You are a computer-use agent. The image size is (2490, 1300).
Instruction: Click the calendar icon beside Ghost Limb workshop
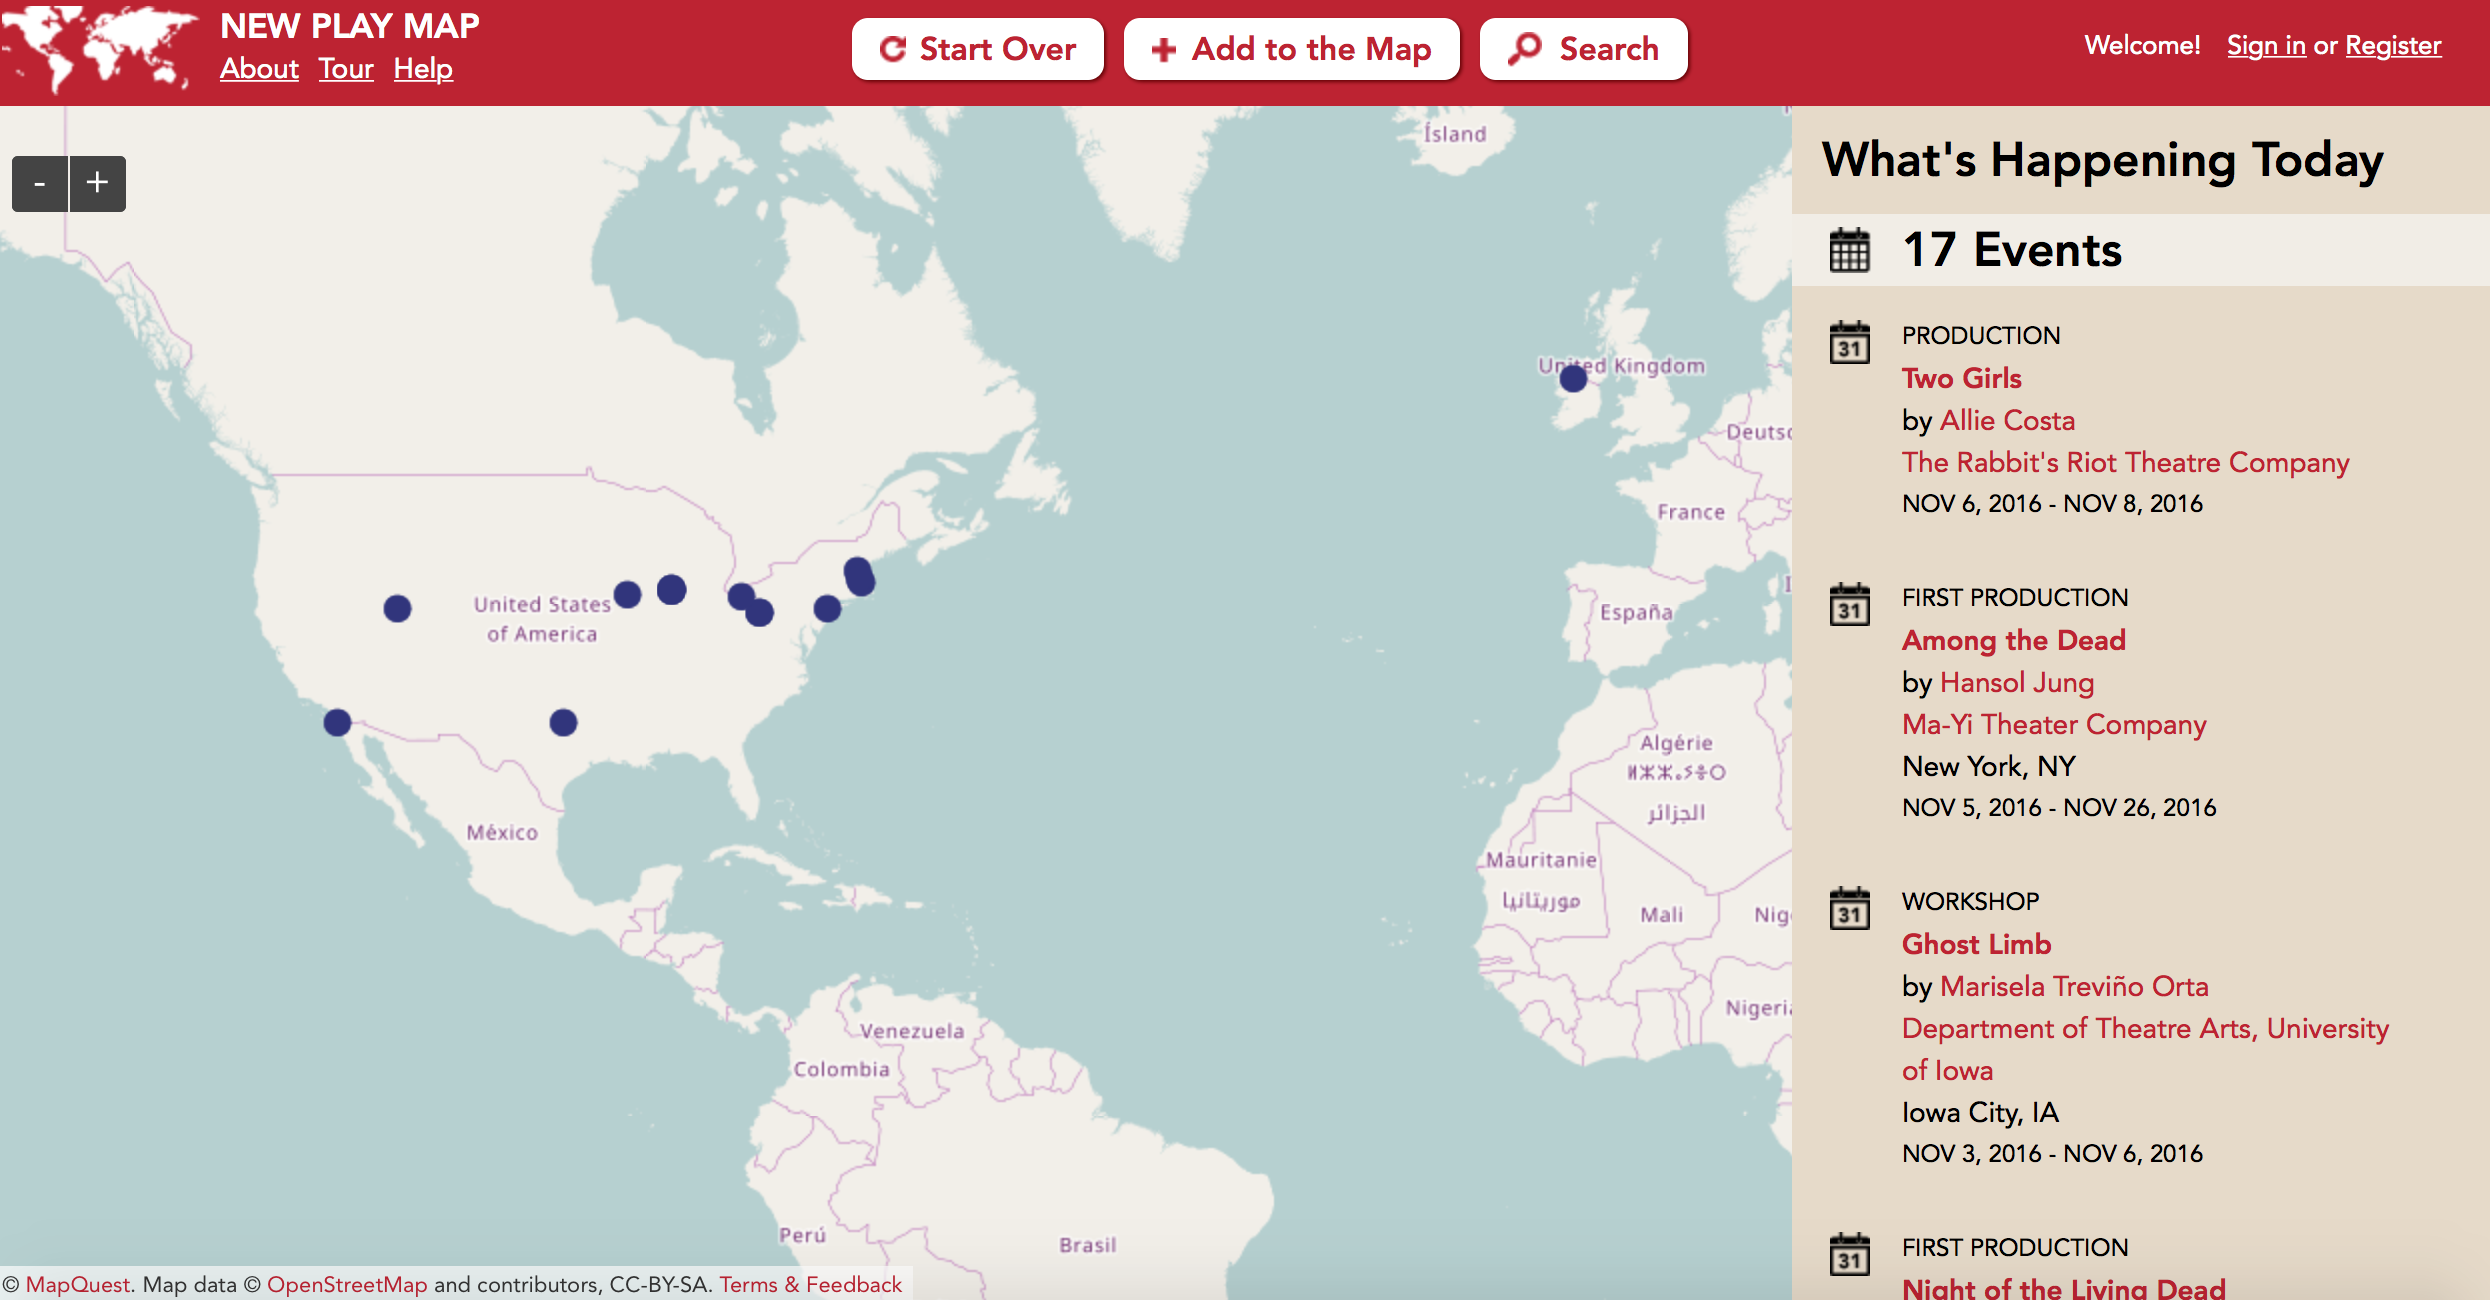coord(1849,909)
